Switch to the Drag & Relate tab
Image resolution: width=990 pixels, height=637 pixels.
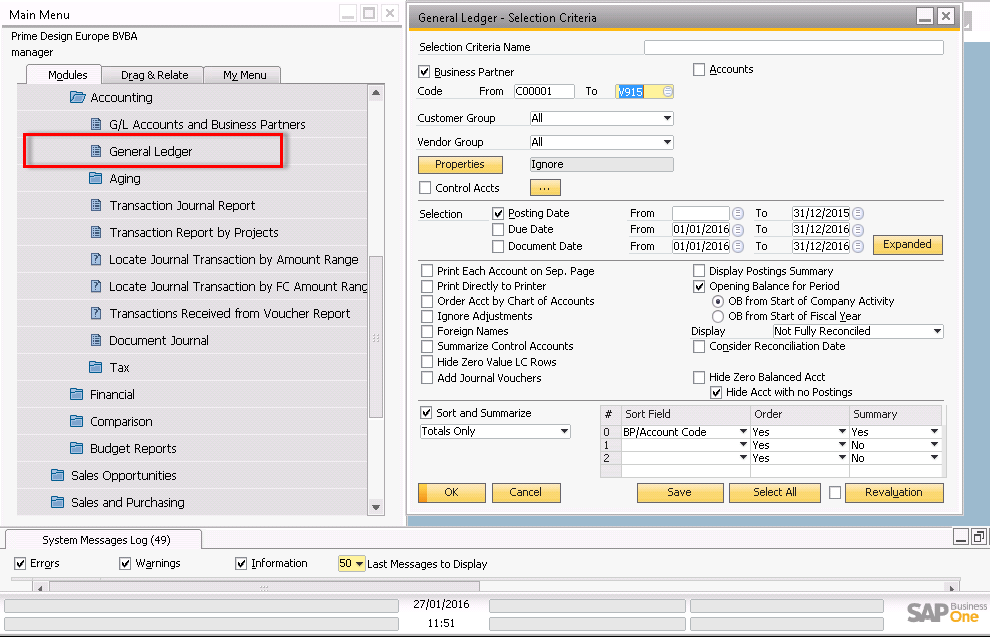coord(154,75)
